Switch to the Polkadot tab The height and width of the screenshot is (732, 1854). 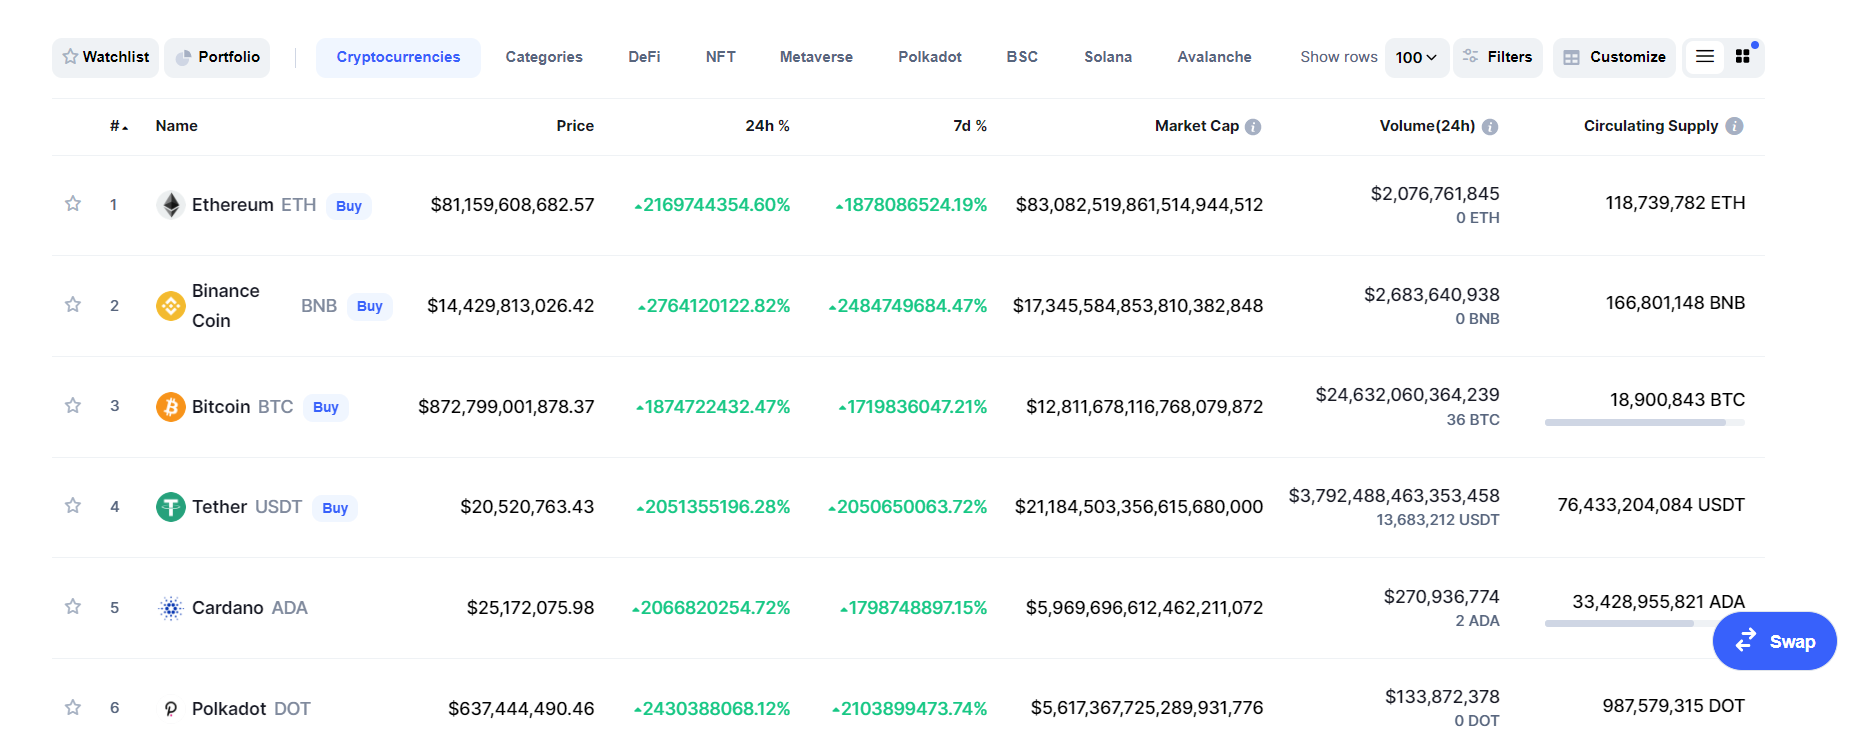(x=930, y=57)
